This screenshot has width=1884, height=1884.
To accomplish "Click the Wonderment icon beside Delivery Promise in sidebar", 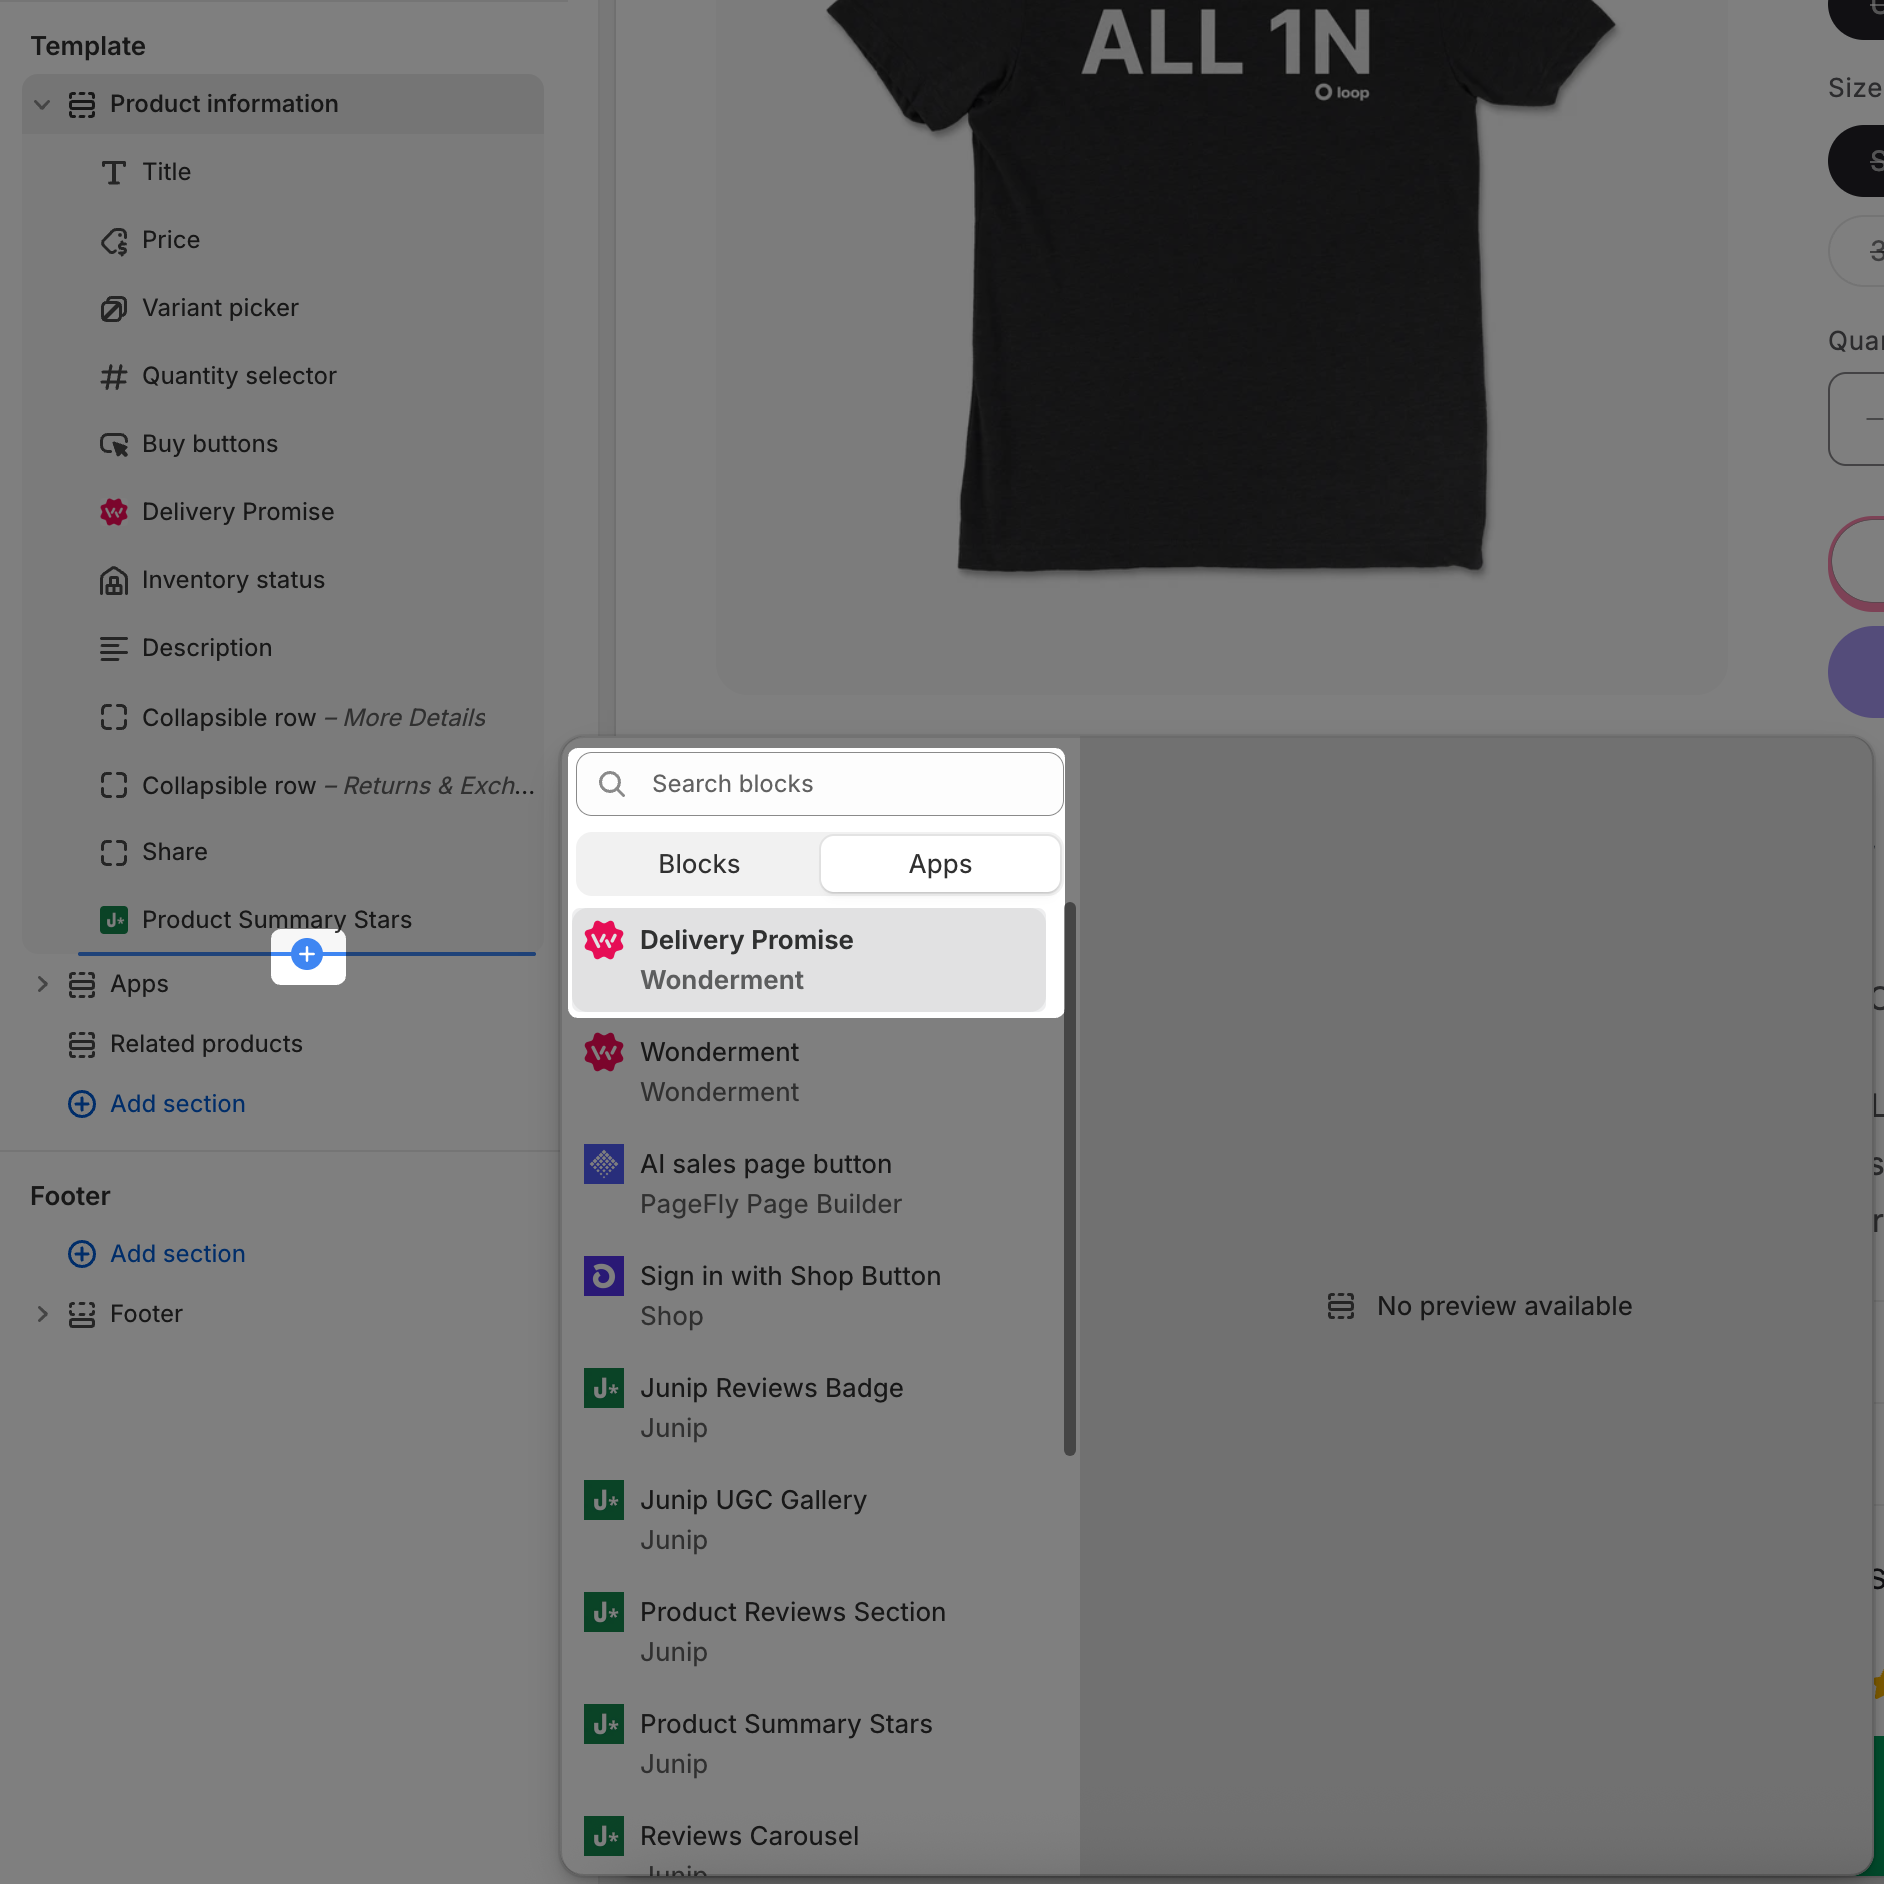I will [114, 512].
